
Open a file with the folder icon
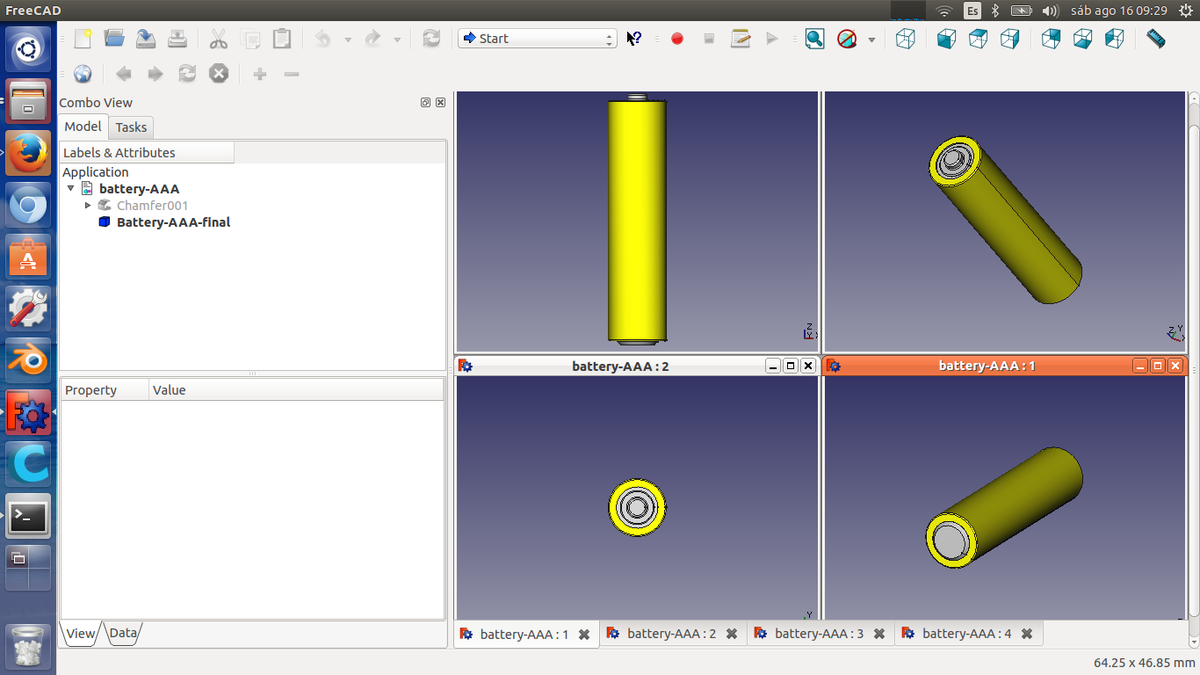(x=114, y=39)
